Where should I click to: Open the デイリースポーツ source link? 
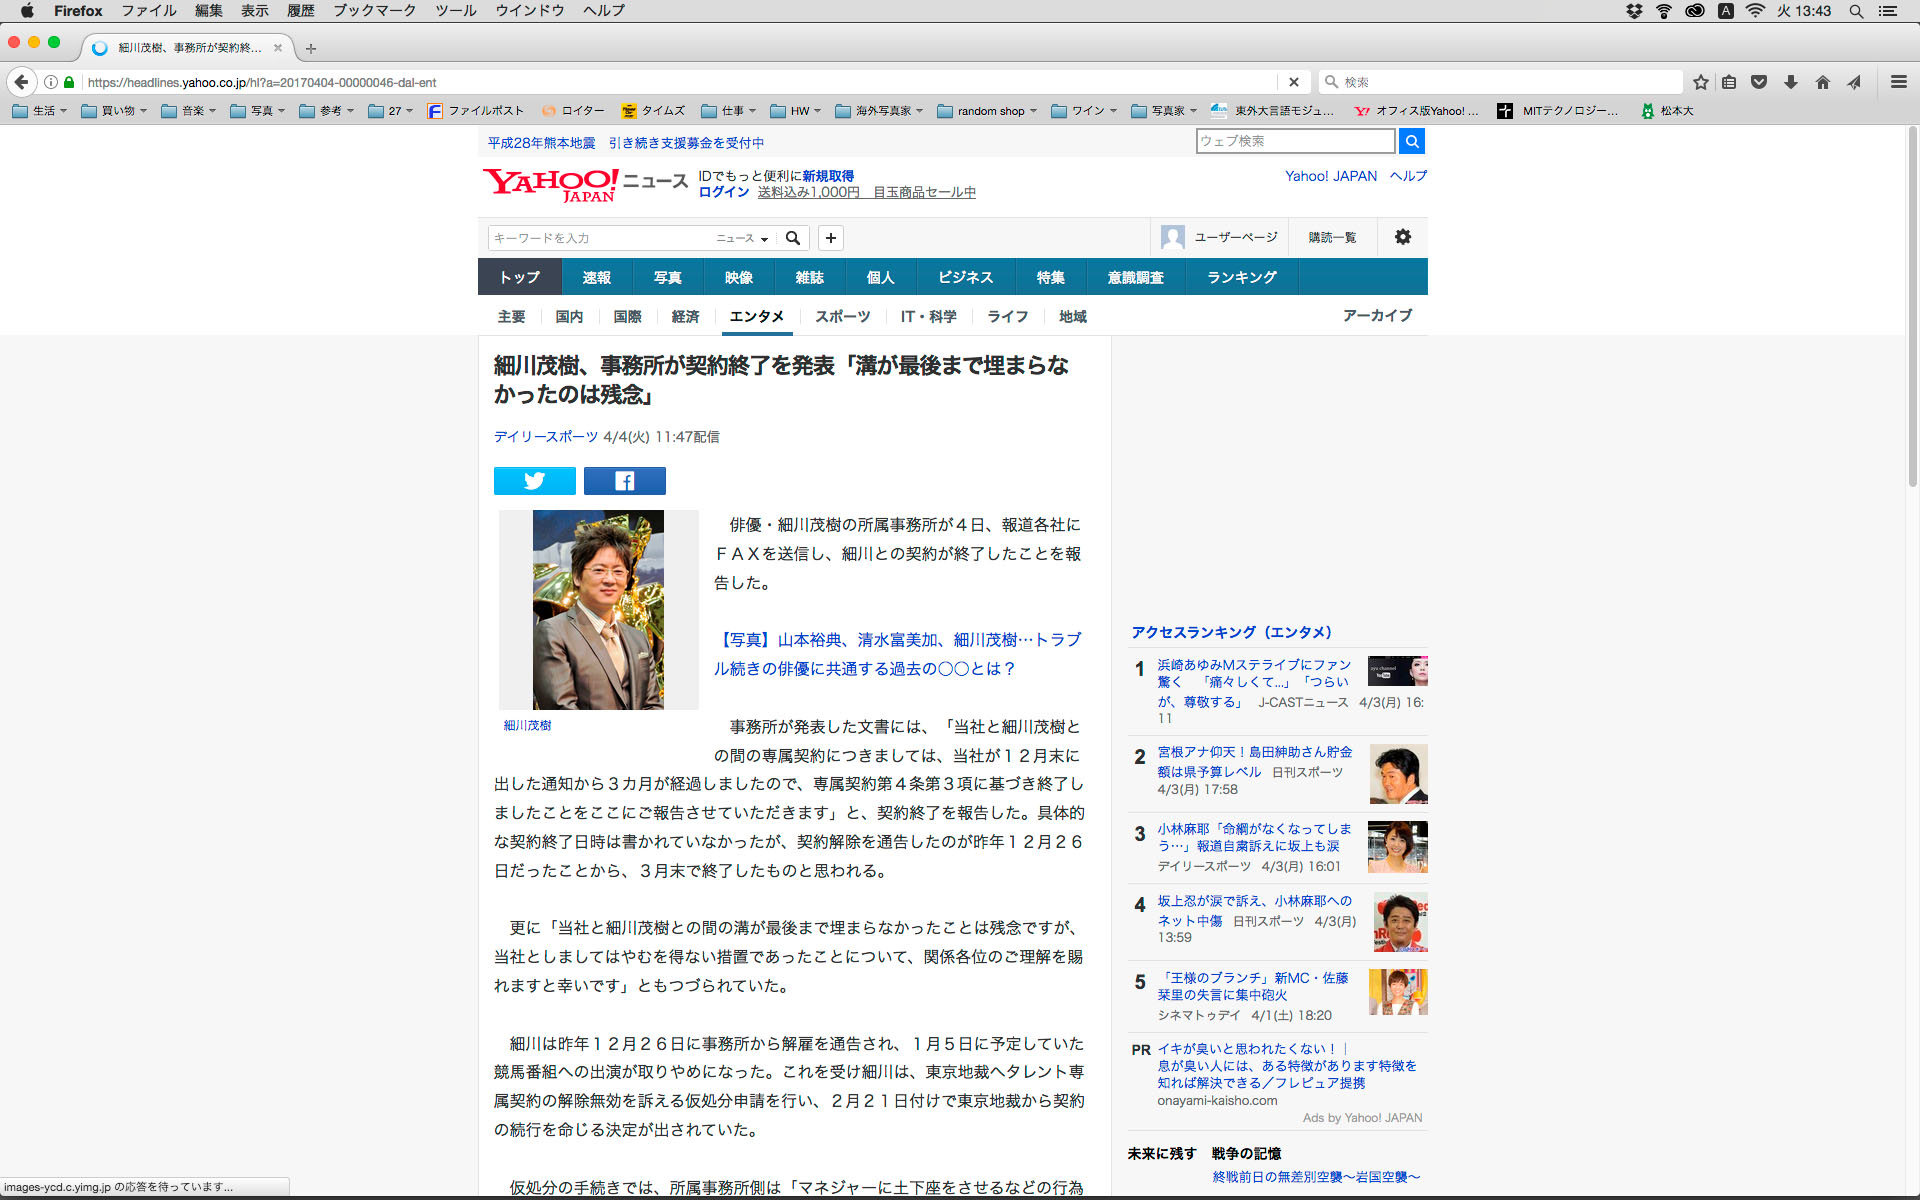point(545,437)
